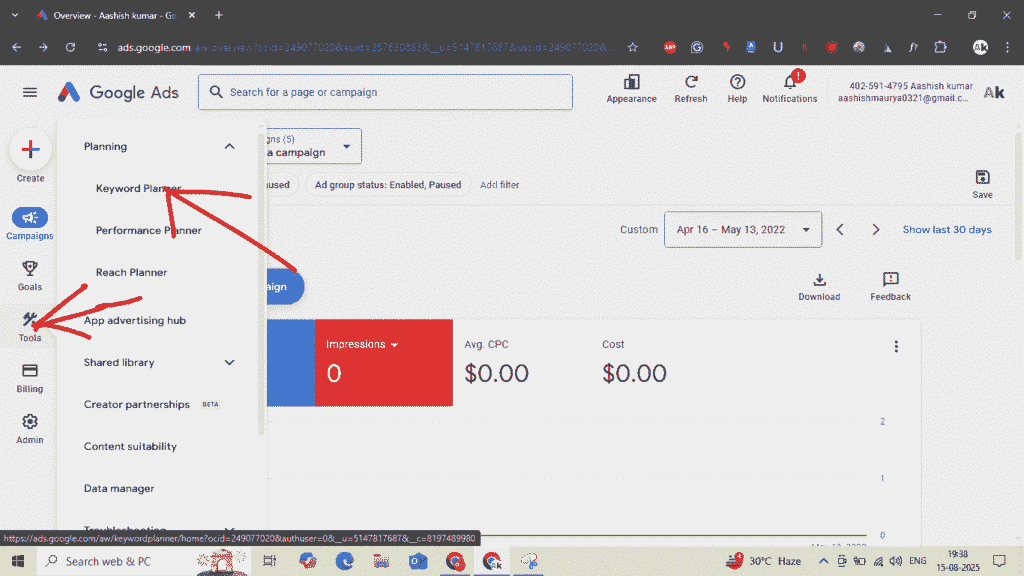Open the browser extensions puzzle icon

(940, 47)
